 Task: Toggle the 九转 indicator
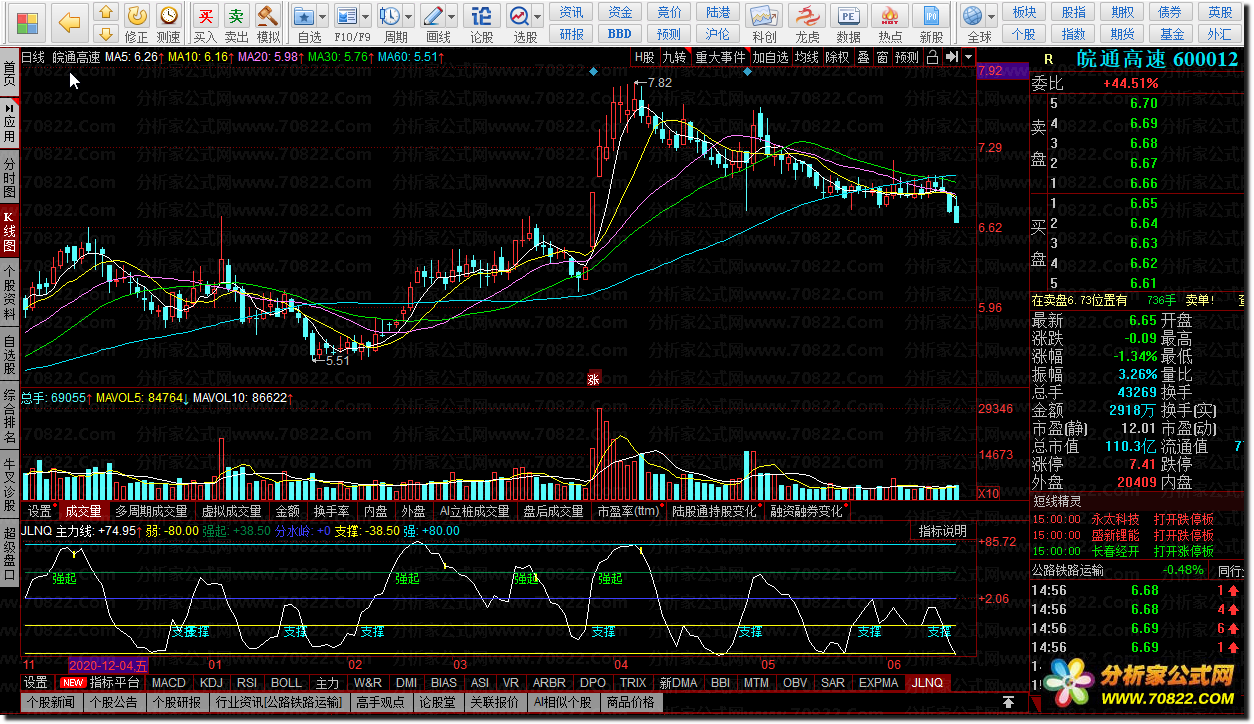(674, 57)
